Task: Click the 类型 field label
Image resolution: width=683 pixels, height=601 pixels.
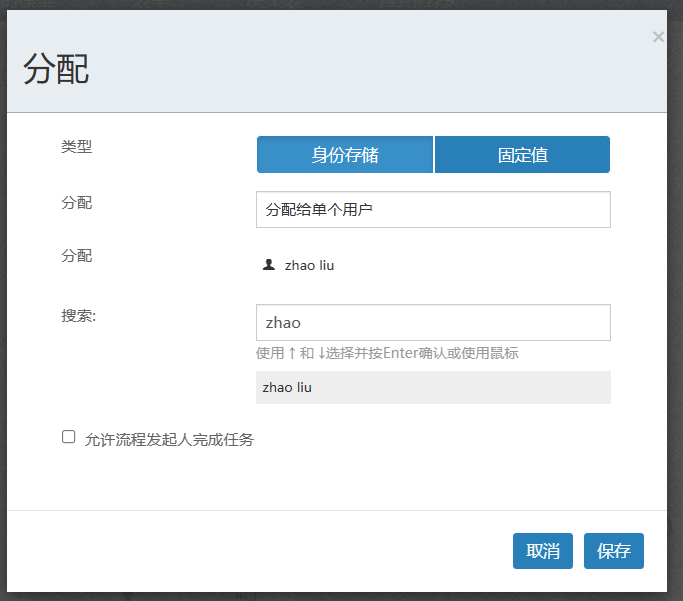Action: point(76,147)
